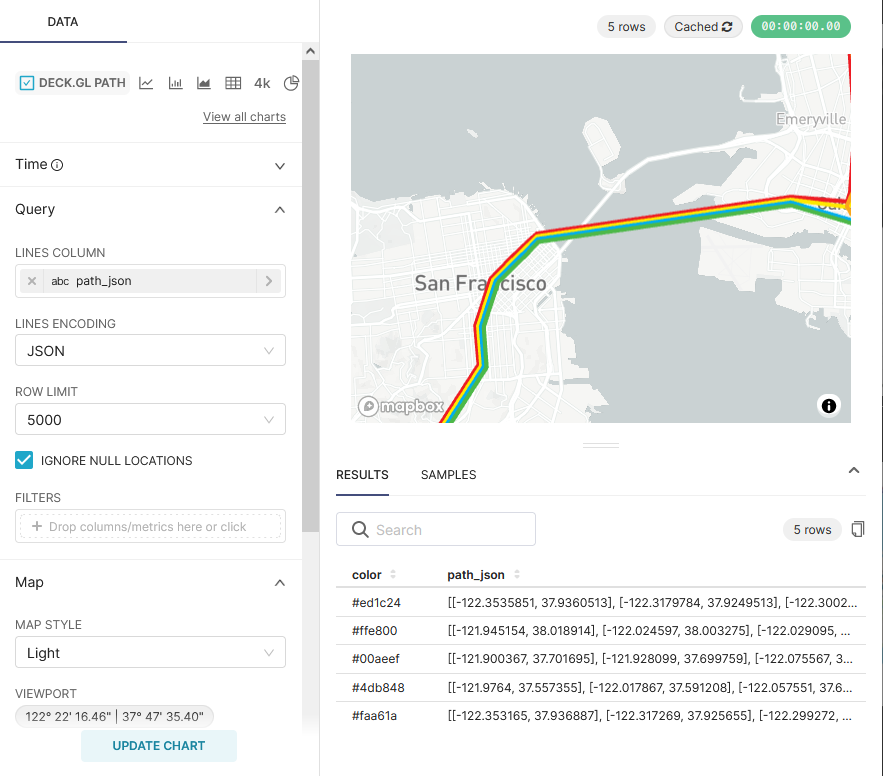Open the Lines Encoding JSON dropdown

(150, 351)
